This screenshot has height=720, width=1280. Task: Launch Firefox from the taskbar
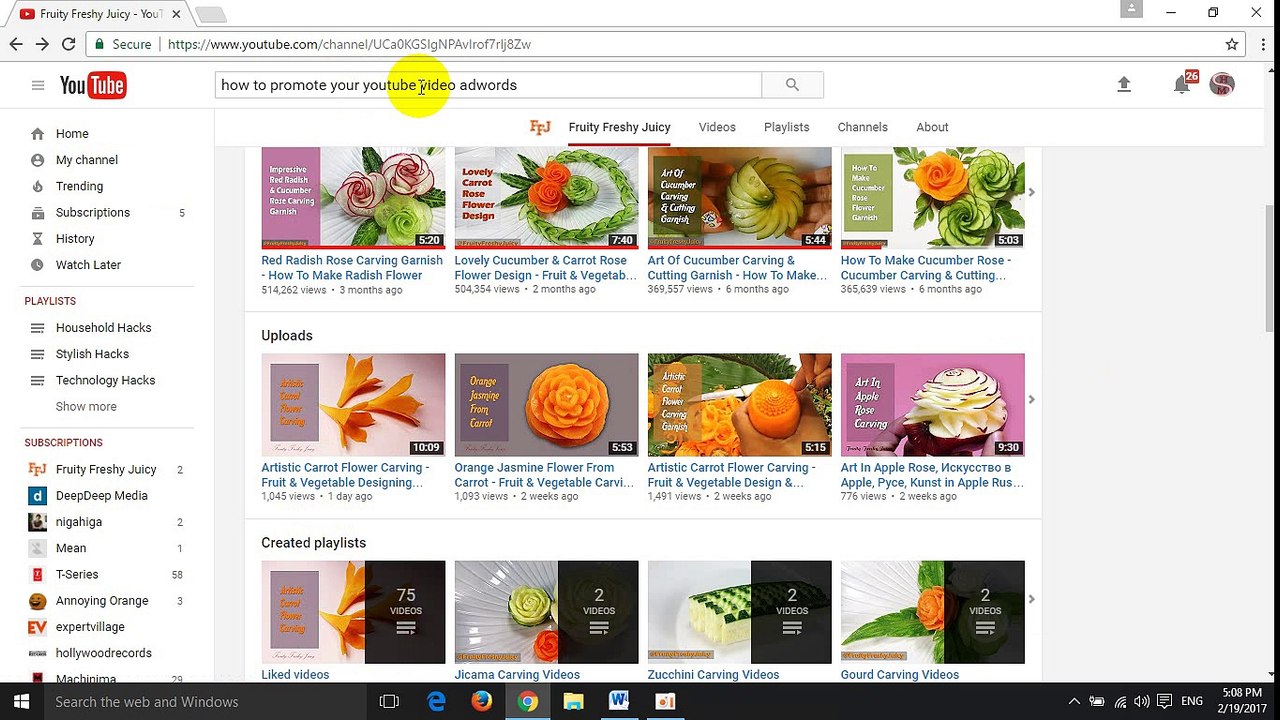coord(482,702)
